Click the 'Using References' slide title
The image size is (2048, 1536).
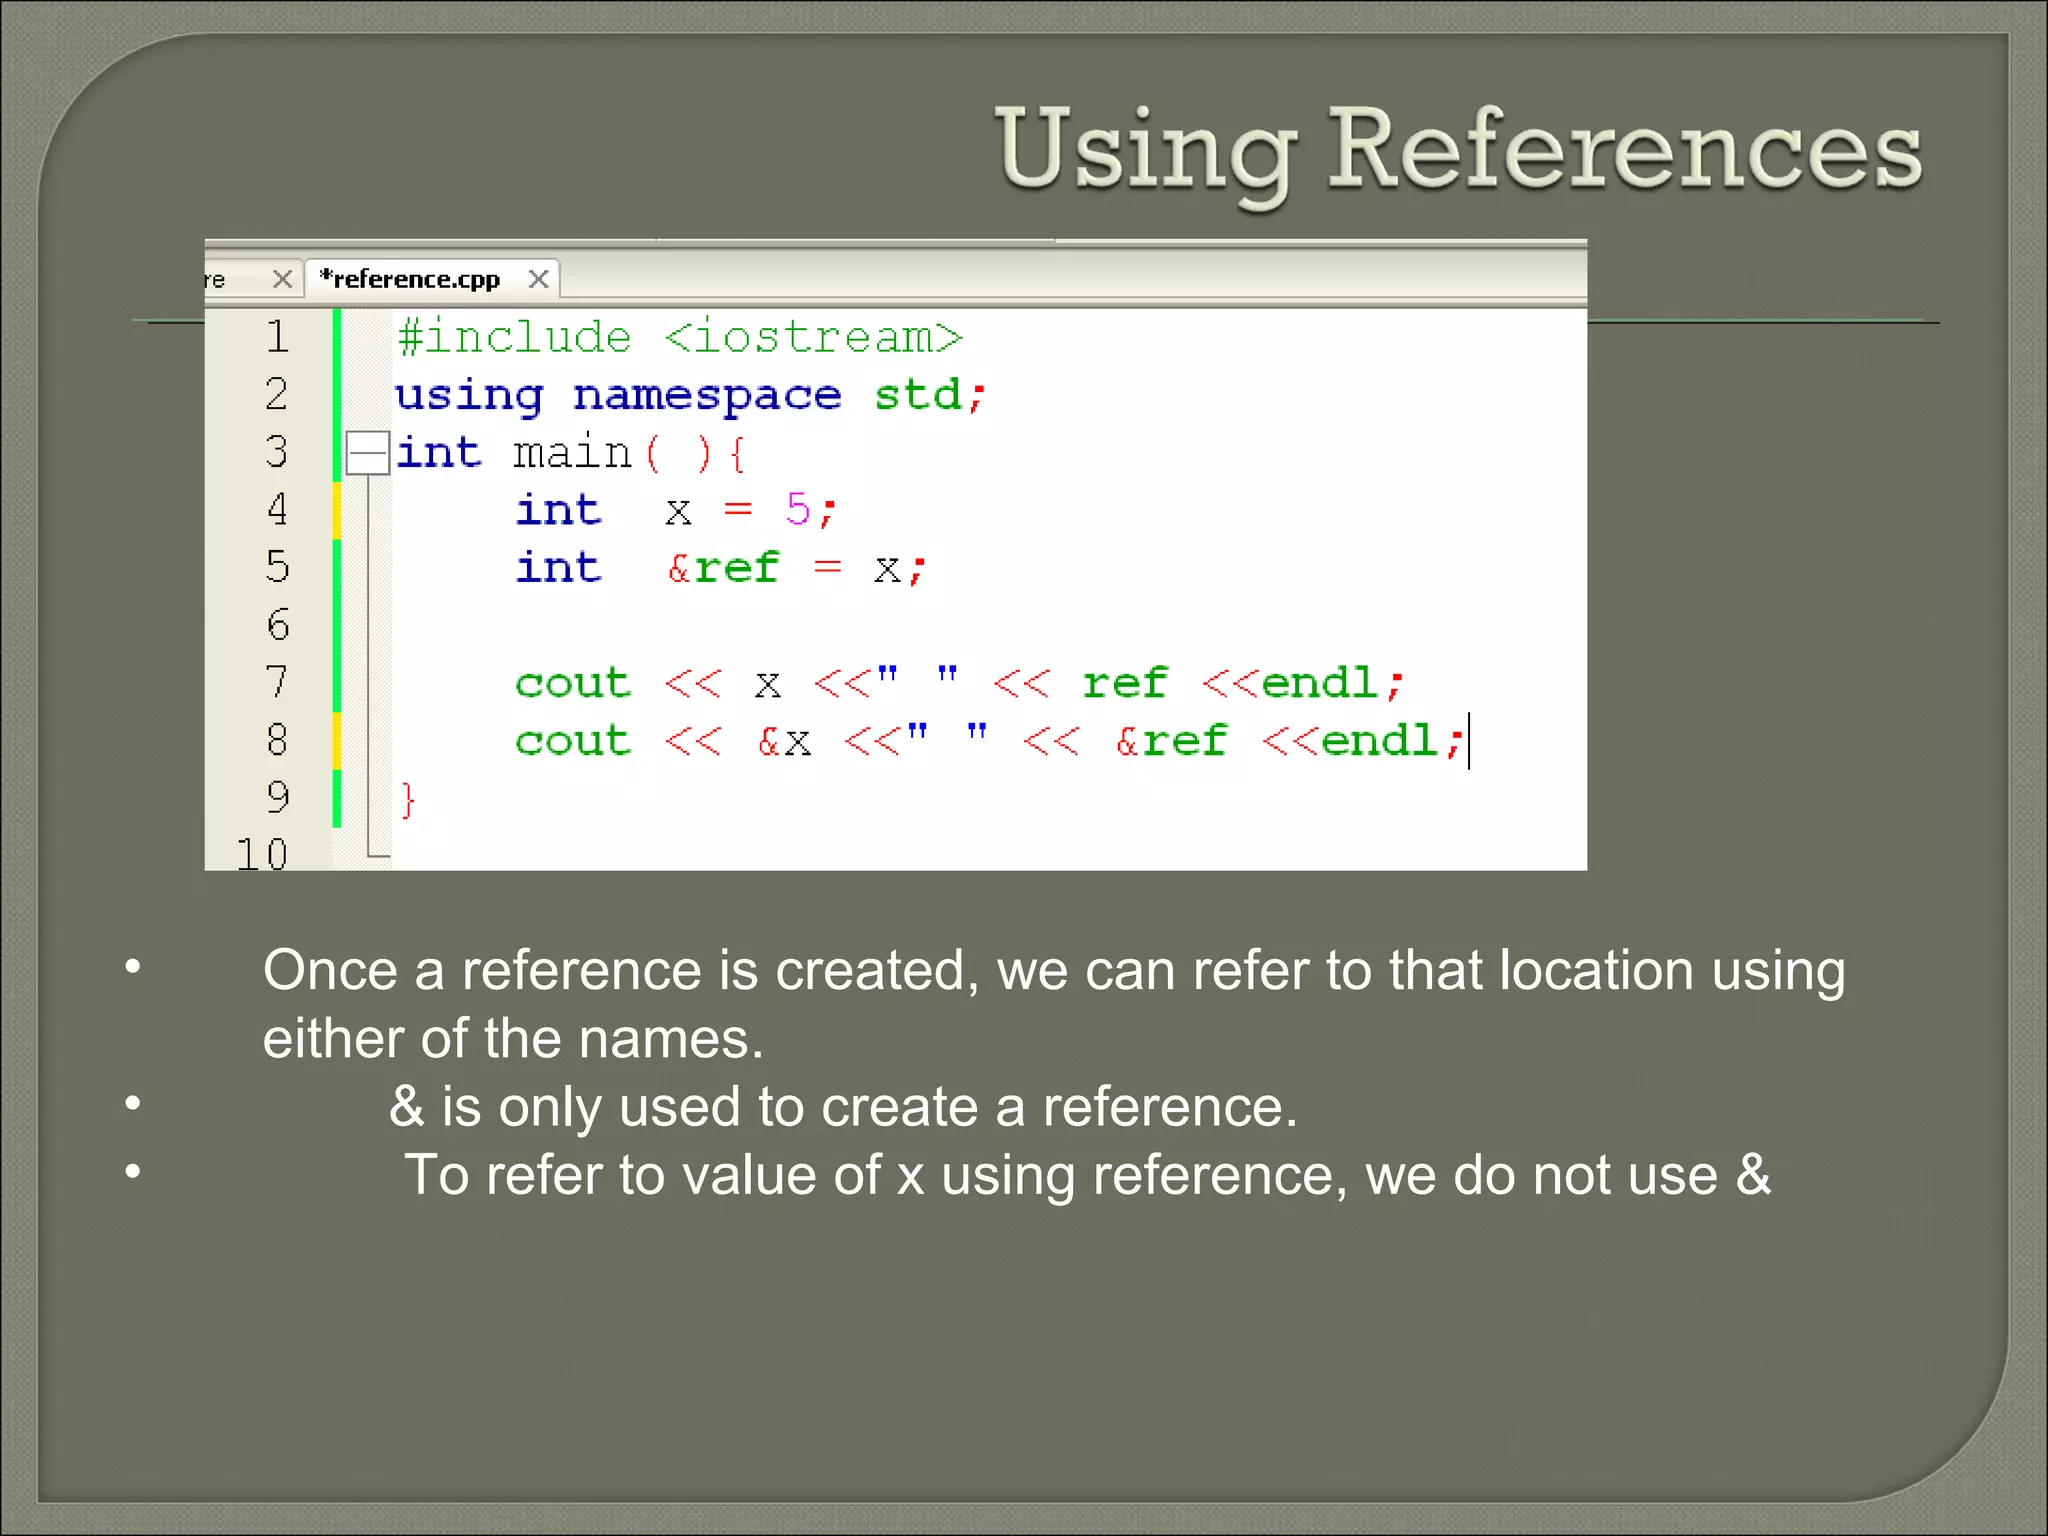point(1457,150)
